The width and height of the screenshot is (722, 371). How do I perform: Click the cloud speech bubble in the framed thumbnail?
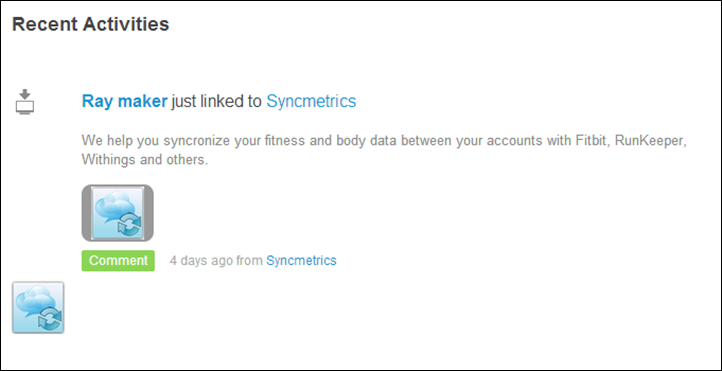pyautogui.click(x=114, y=208)
